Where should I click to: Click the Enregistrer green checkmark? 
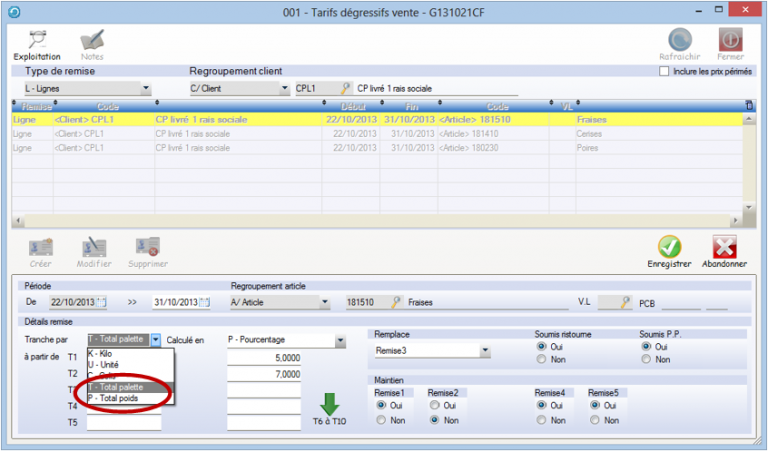[x=669, y=247]
